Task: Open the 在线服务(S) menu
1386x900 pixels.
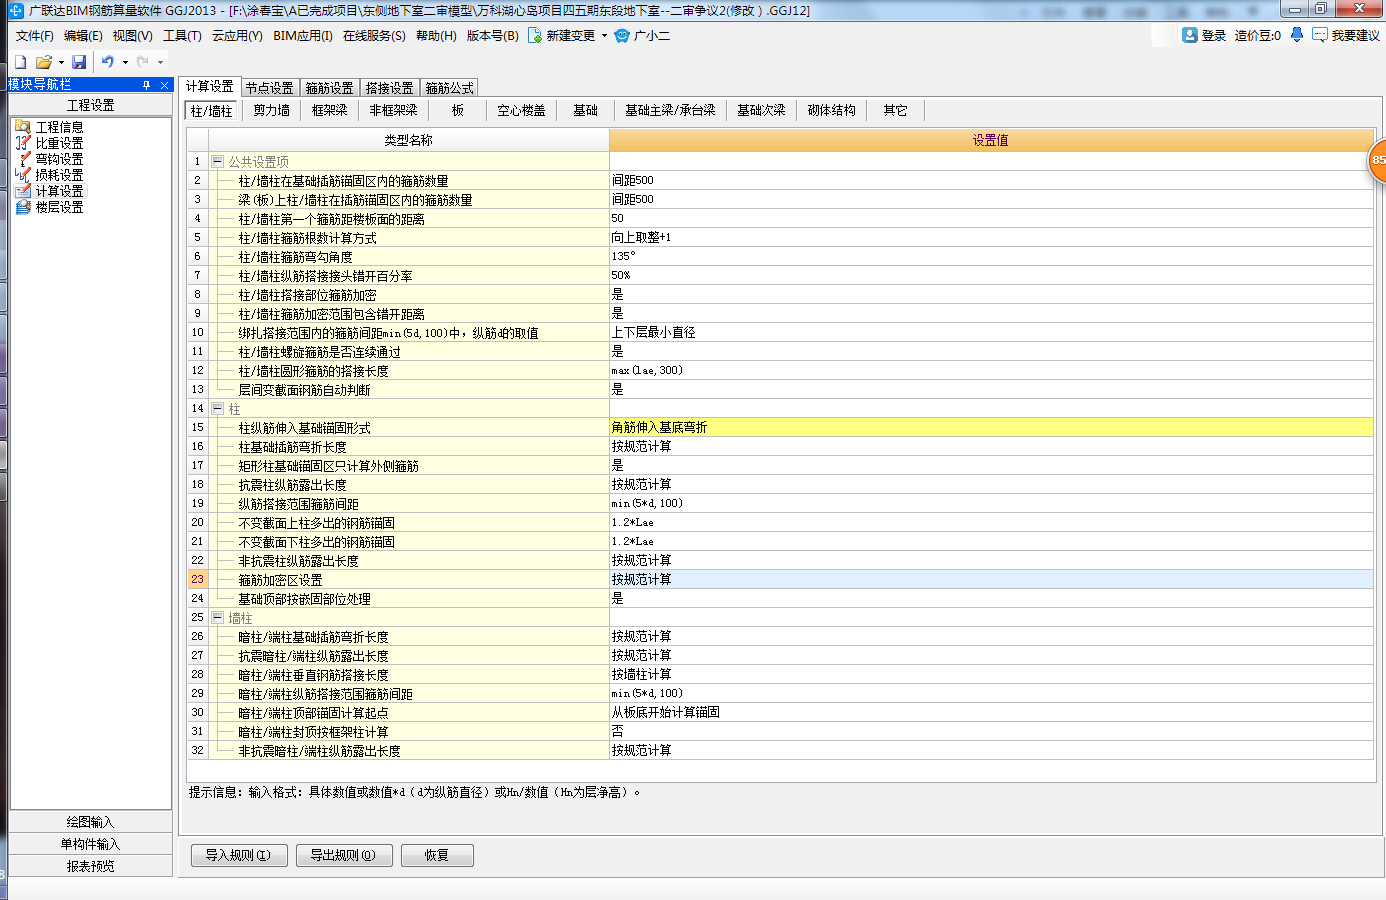Action: pyautogui.click(x=374, y=35)
